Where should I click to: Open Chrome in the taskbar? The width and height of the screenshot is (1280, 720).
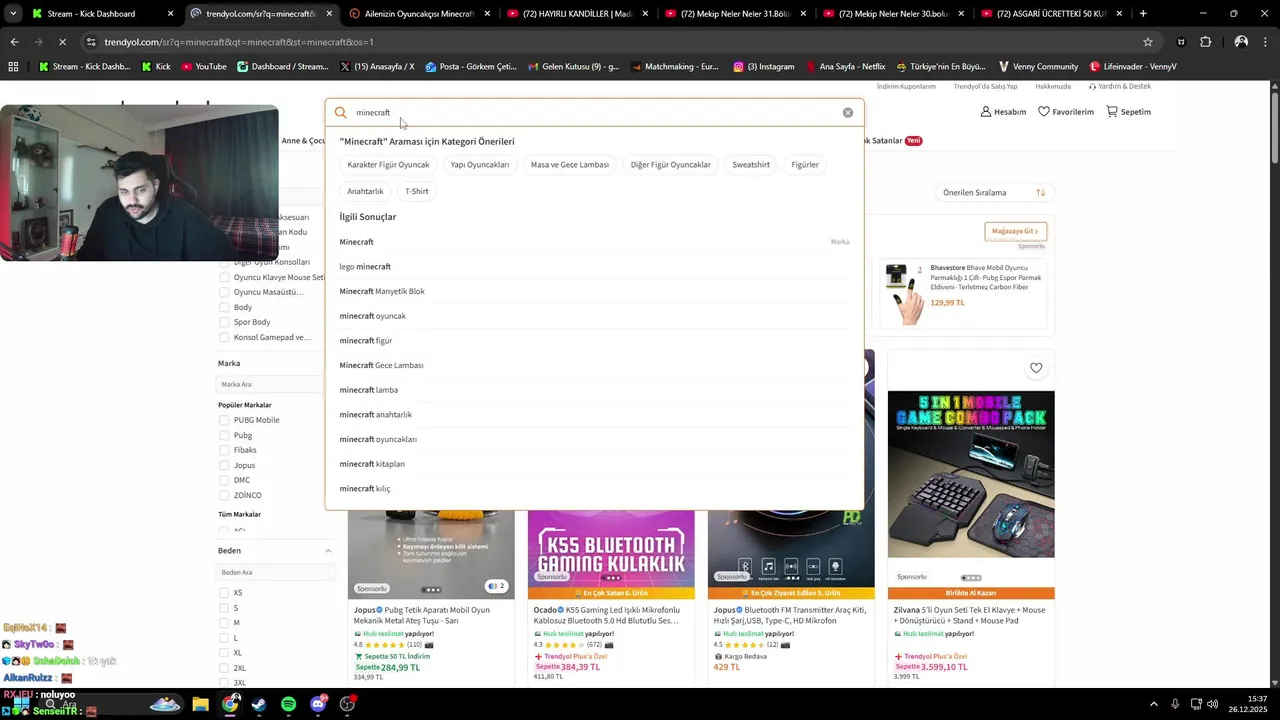230,704
